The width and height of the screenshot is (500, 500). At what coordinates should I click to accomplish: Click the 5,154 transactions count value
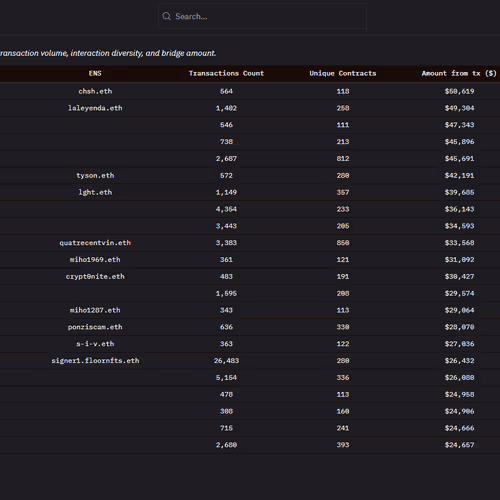226,377
